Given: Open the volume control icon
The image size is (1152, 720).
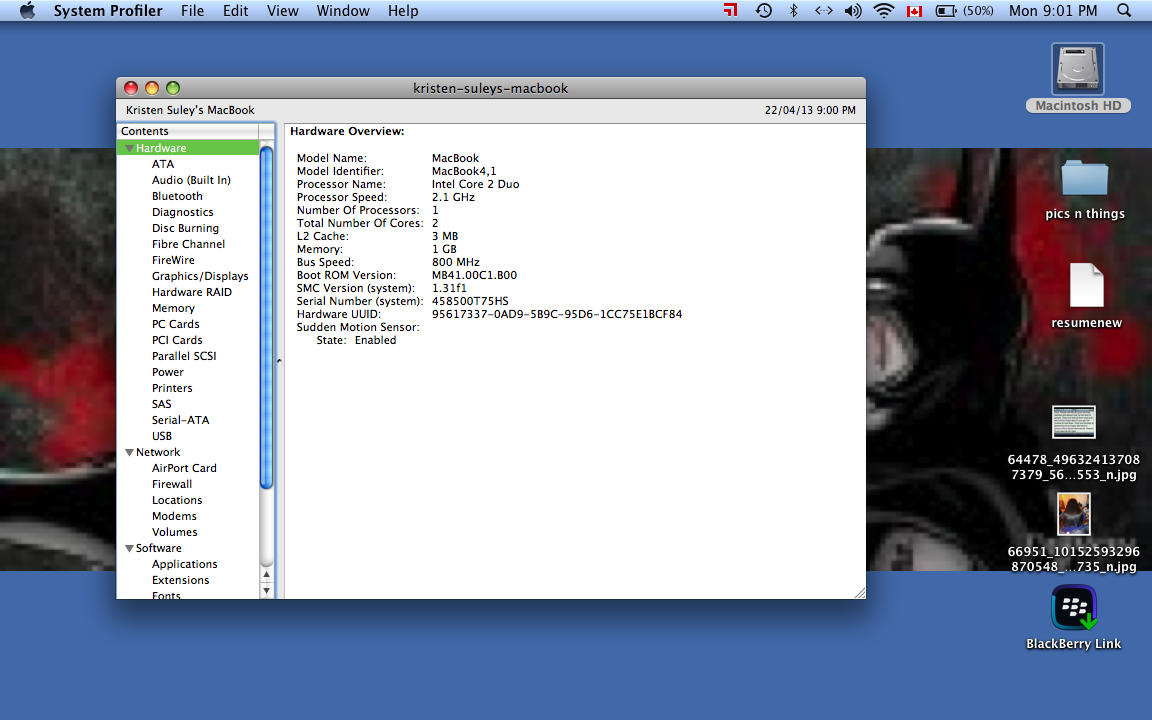Looking at the screenshot, I should click(853, 10).
